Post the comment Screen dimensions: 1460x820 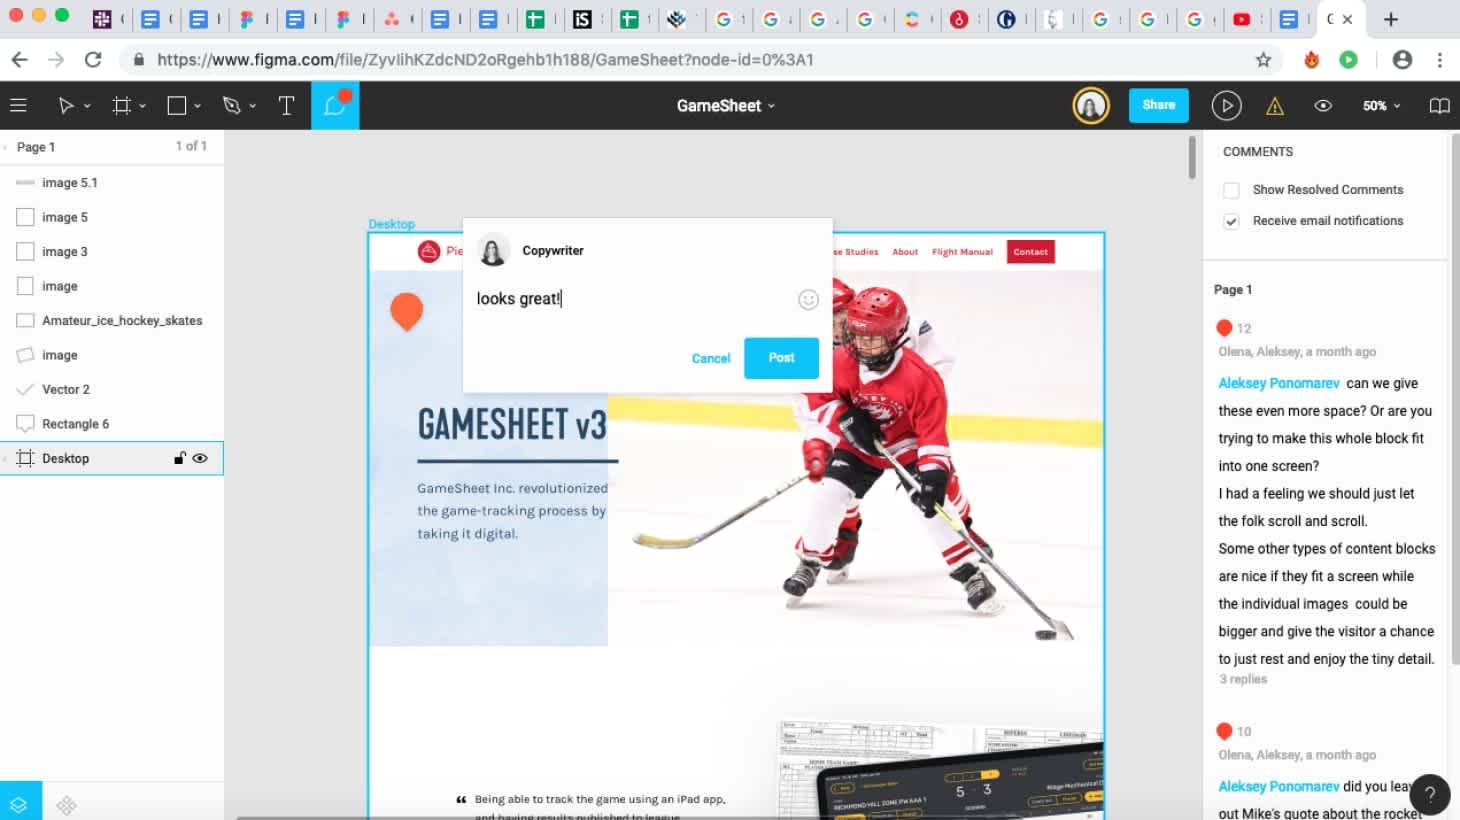click(781, 358)
